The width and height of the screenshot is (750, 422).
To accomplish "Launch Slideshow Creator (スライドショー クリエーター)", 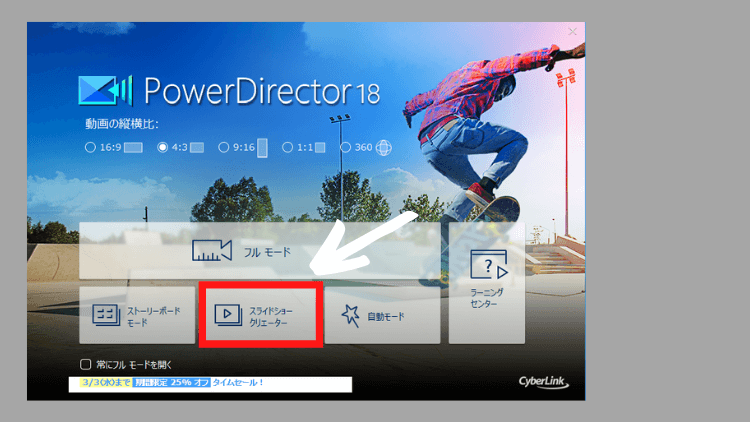I will (259, 316).
